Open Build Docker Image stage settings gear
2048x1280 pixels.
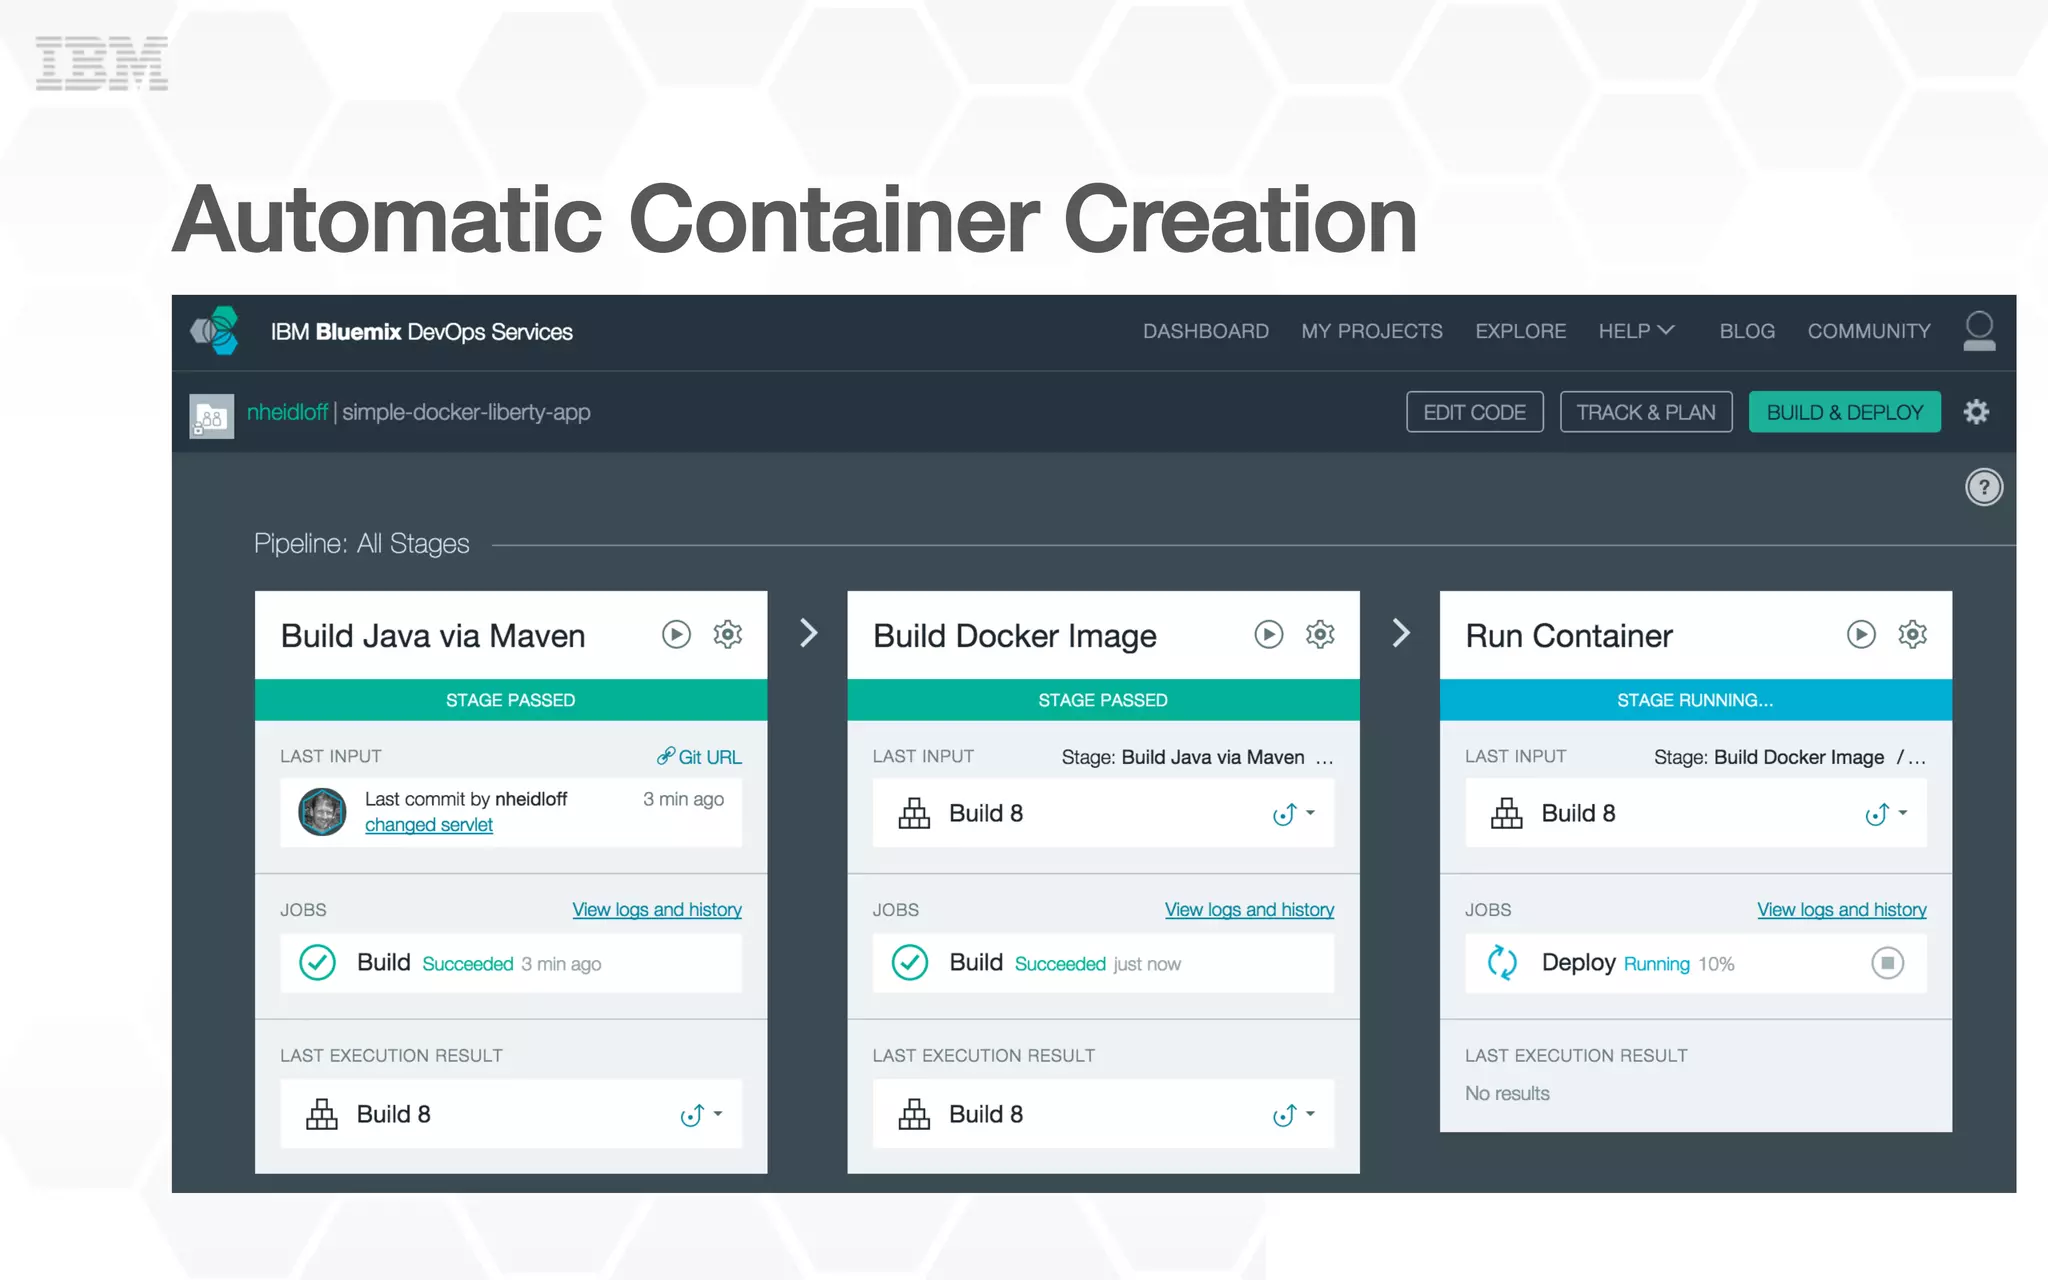1320,634
